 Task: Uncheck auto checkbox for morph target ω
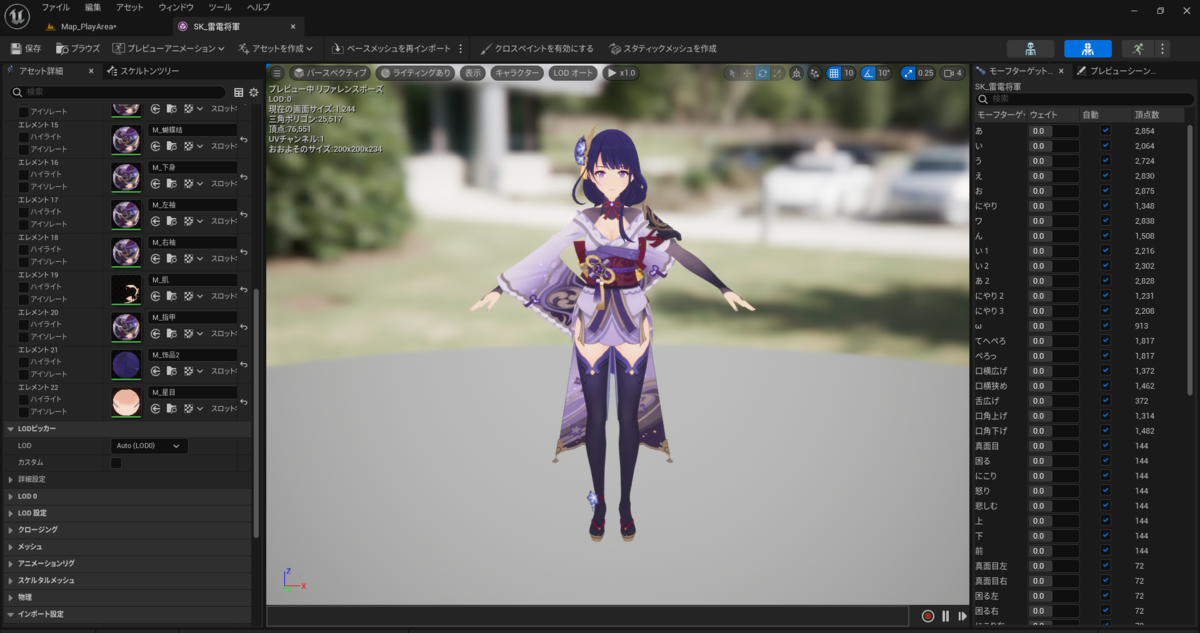tap(1105, 326)
